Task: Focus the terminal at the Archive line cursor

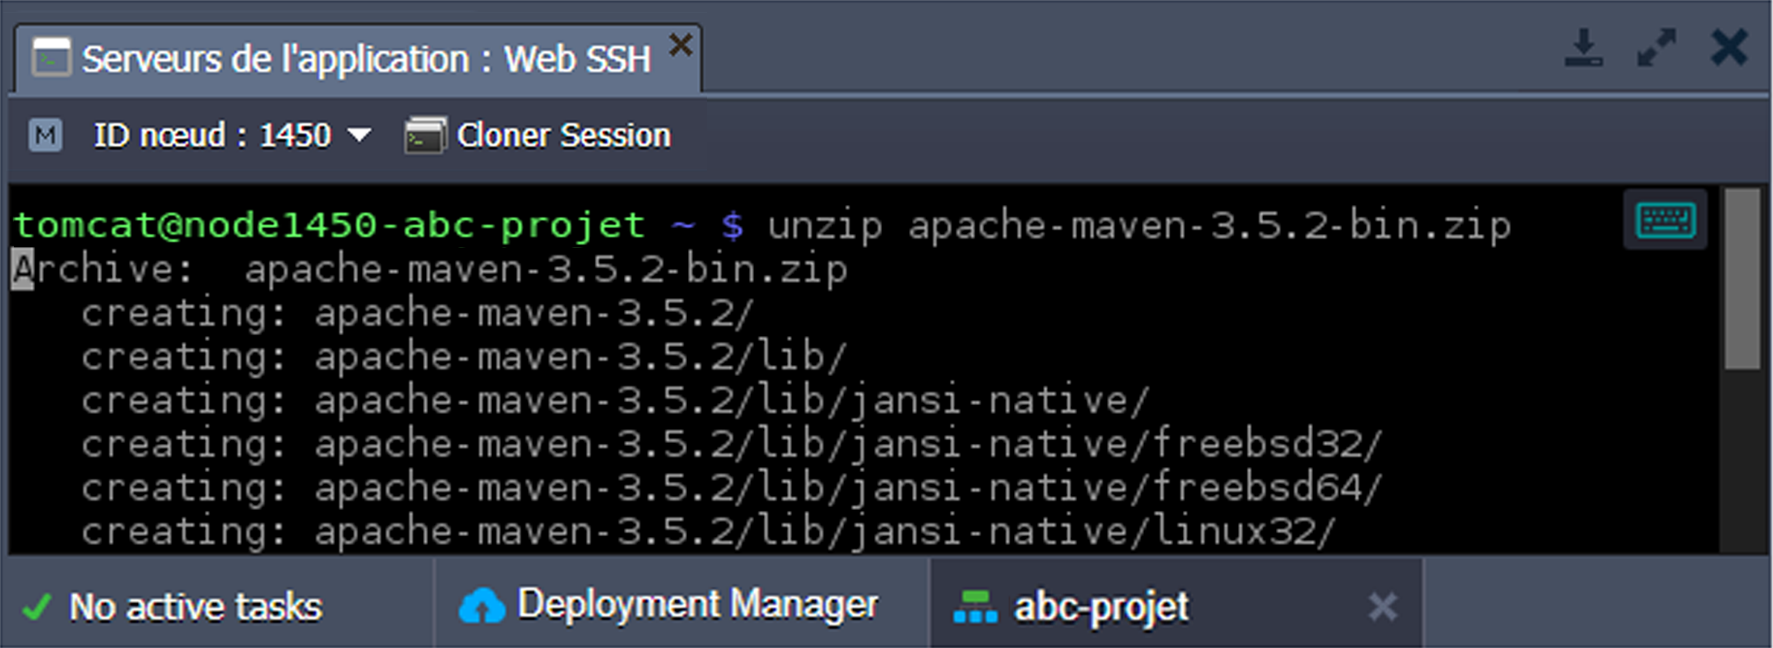Action: point(22,269)
